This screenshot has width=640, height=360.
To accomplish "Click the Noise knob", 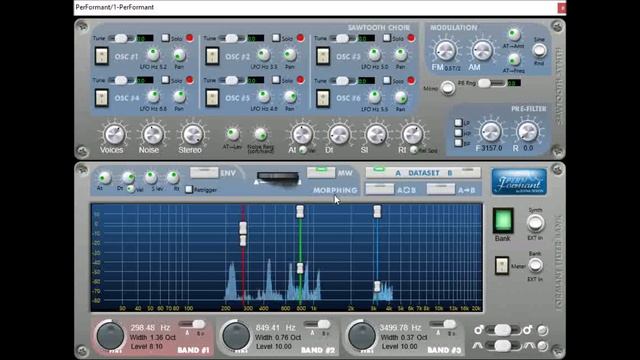I will coord(152,134).
